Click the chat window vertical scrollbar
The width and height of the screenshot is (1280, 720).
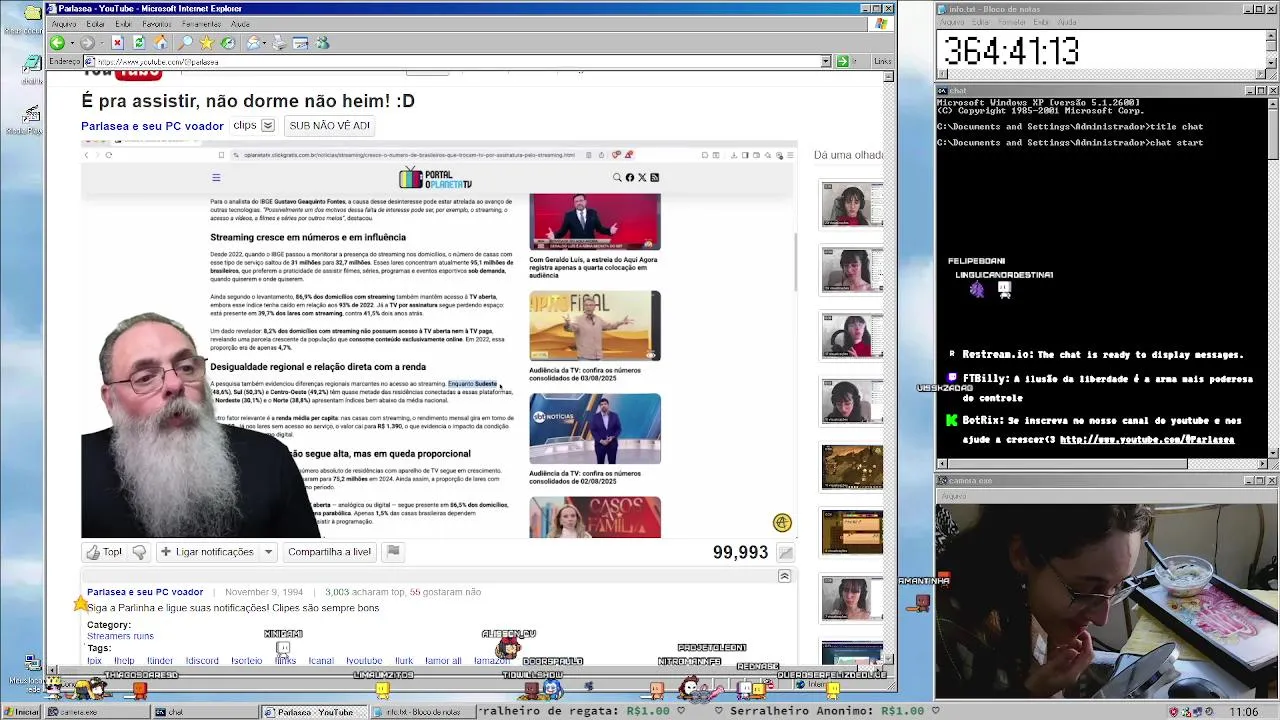click(x=1273, y=277)
